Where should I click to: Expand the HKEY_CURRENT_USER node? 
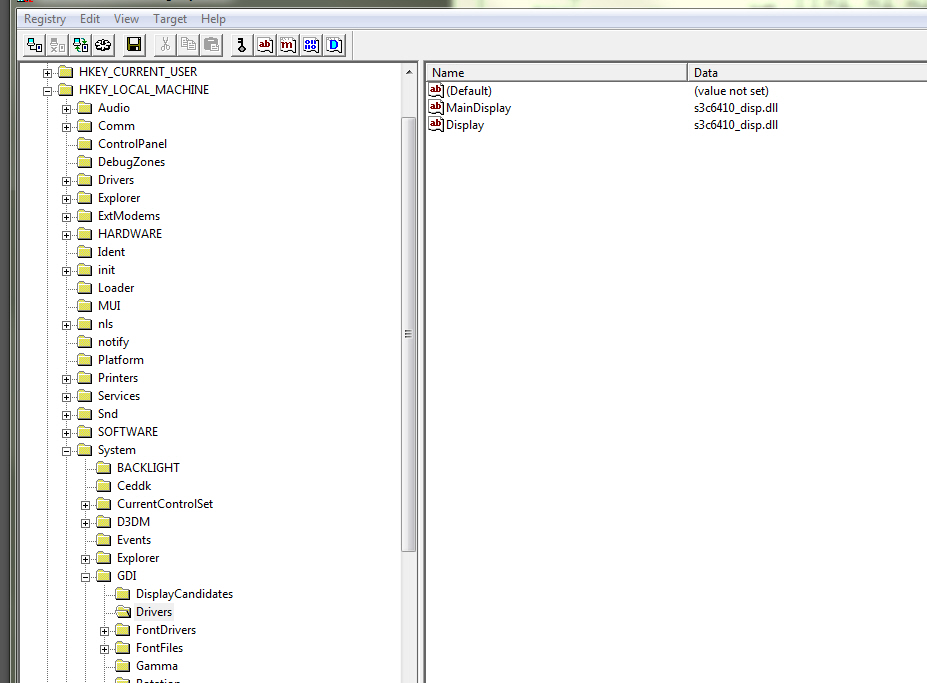point(48,72)
